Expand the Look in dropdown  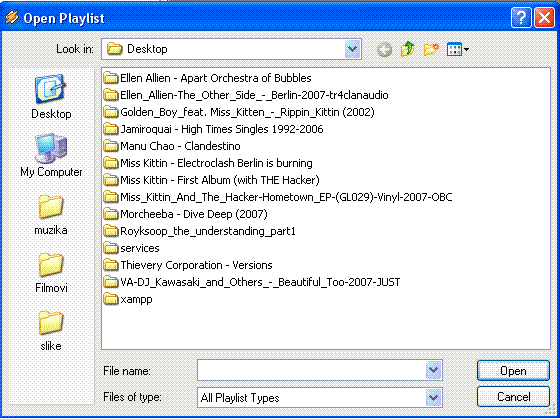[352, 49]
